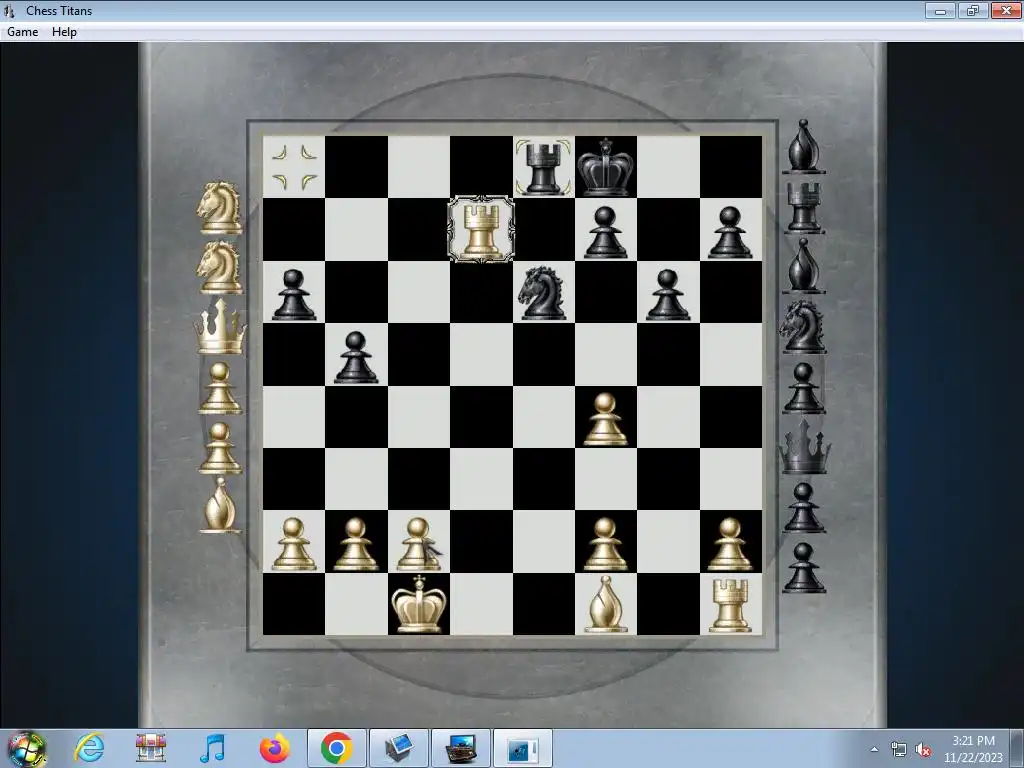Click the 3:21 PM clock in taskbar
Screen dimensions: 1024x768
(x=973, y=741)
